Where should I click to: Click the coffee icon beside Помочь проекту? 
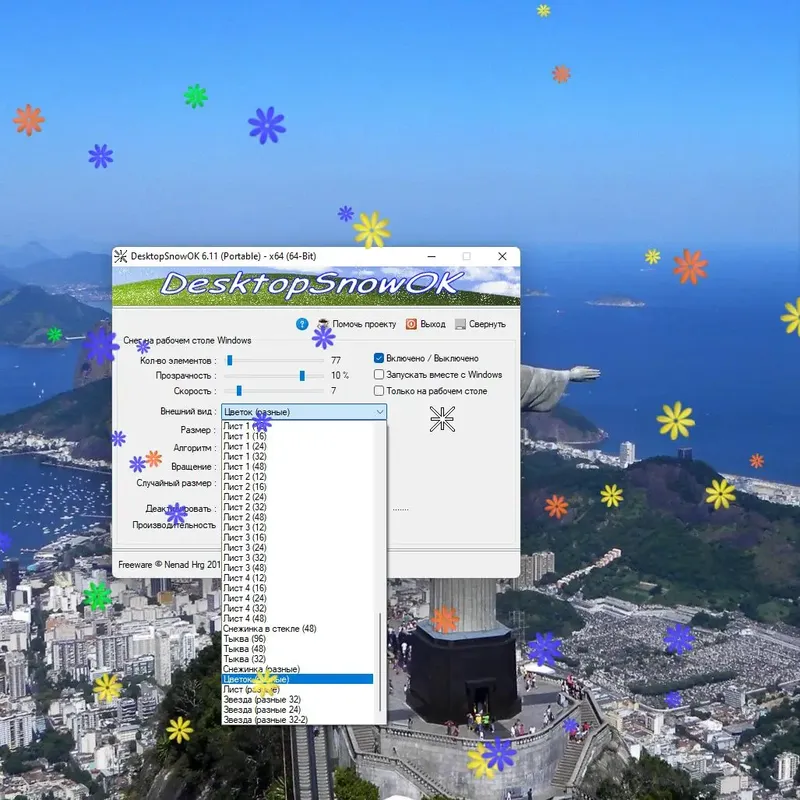point(323,324)
